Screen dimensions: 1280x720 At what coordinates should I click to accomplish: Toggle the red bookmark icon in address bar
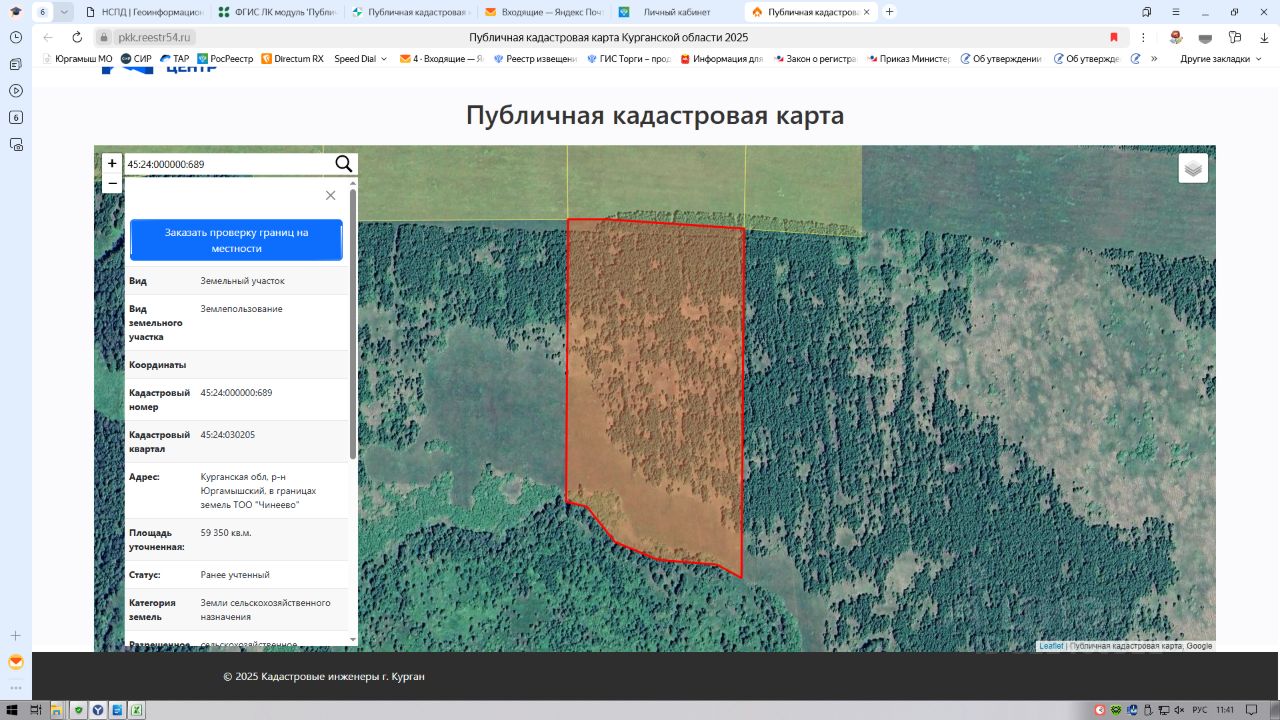coord(1114,37)
